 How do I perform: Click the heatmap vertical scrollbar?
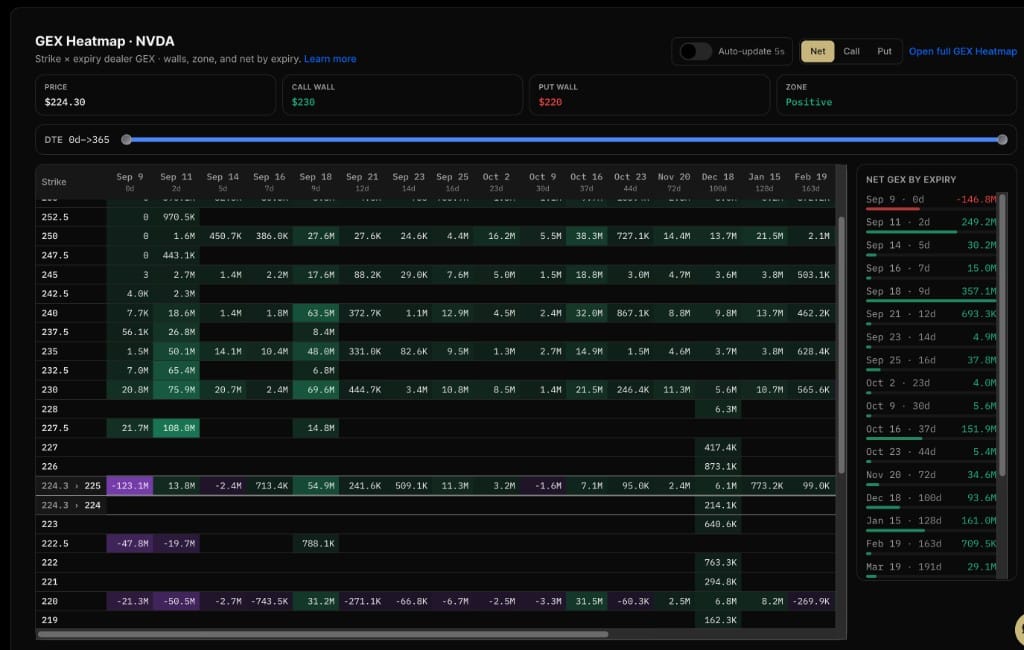pyautogui.click(x=841, y=345)
